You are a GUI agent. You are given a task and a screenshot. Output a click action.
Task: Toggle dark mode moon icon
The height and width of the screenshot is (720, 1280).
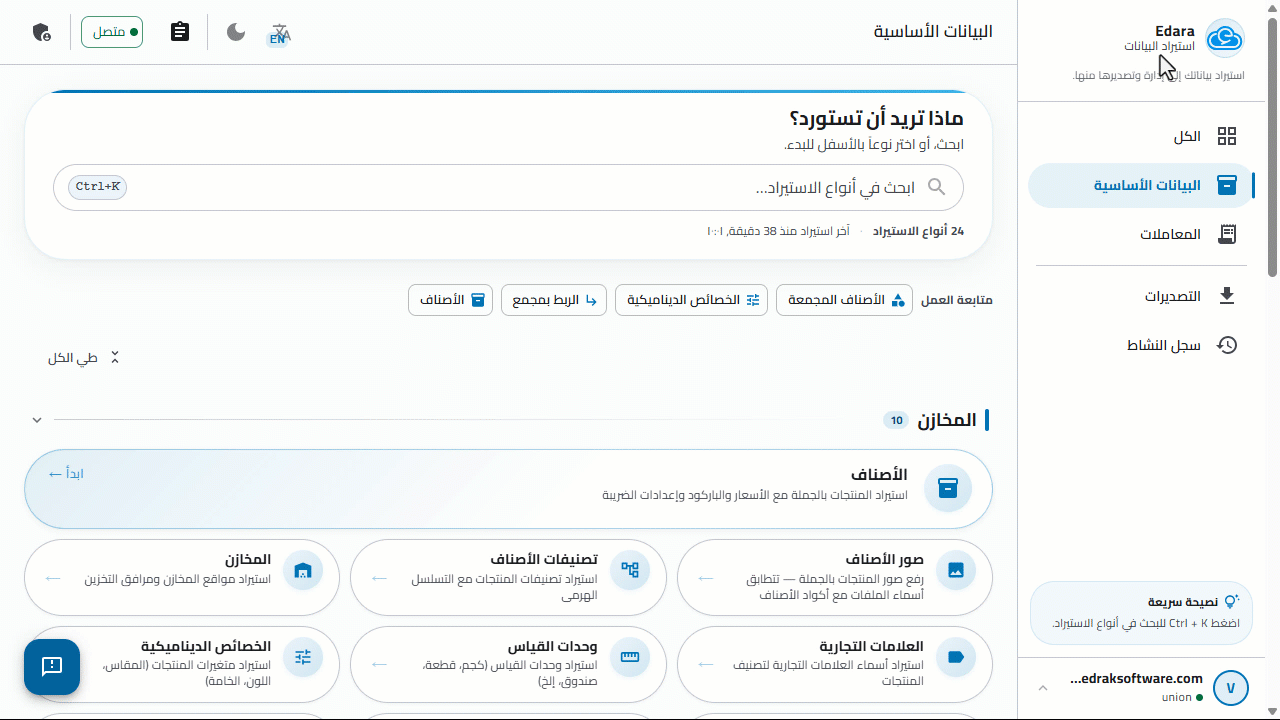(x=236, y=32)
